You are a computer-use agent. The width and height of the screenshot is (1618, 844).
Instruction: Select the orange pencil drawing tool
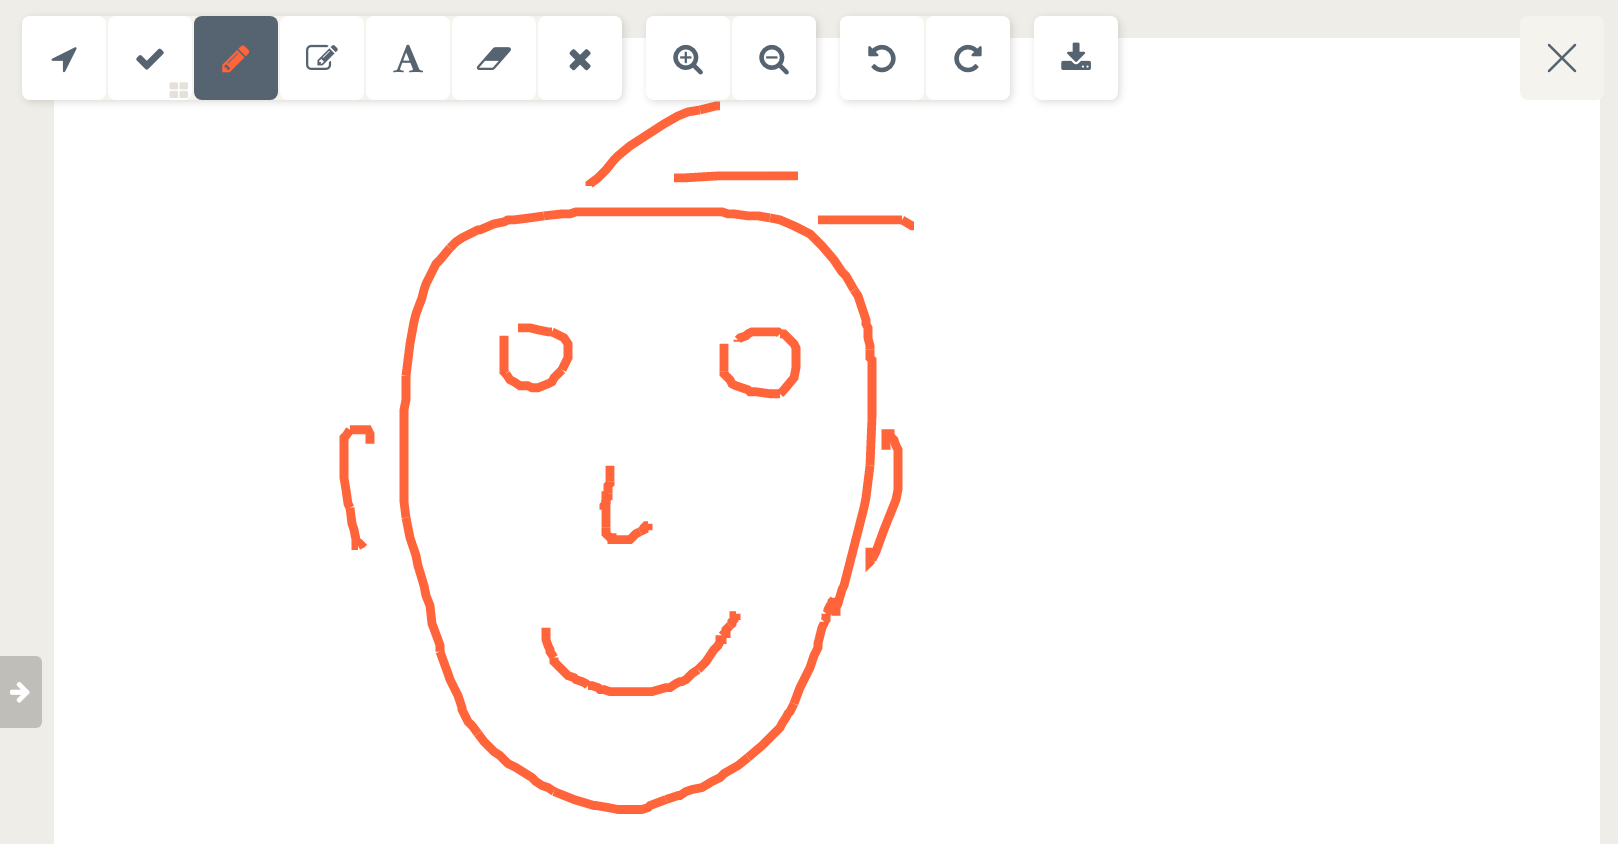236,58
